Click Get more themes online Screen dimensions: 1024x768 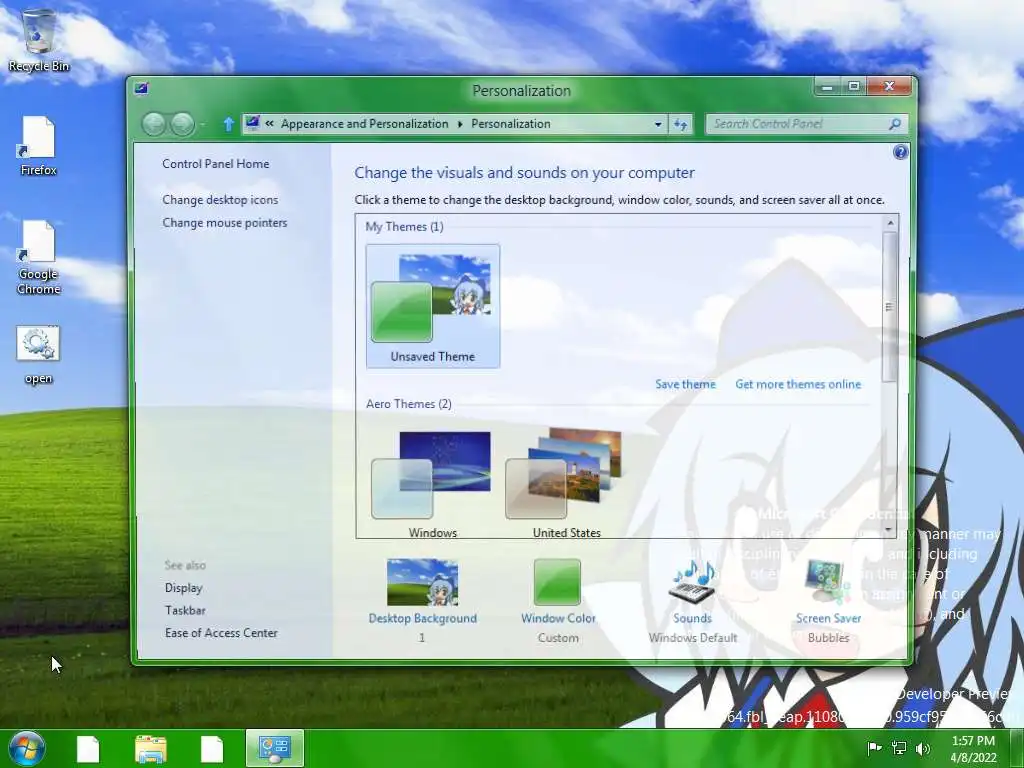(x=798, y=384)
